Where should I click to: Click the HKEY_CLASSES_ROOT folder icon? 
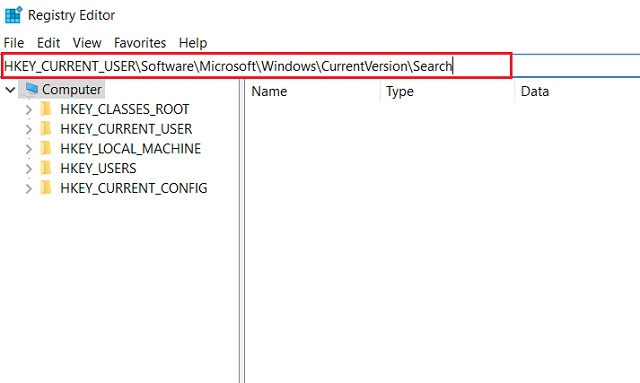46,109
